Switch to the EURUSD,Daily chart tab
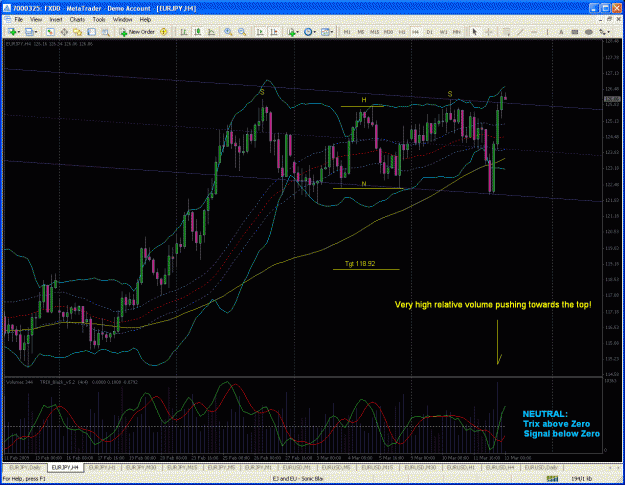625x485 pixels. [x=541, y=467]
